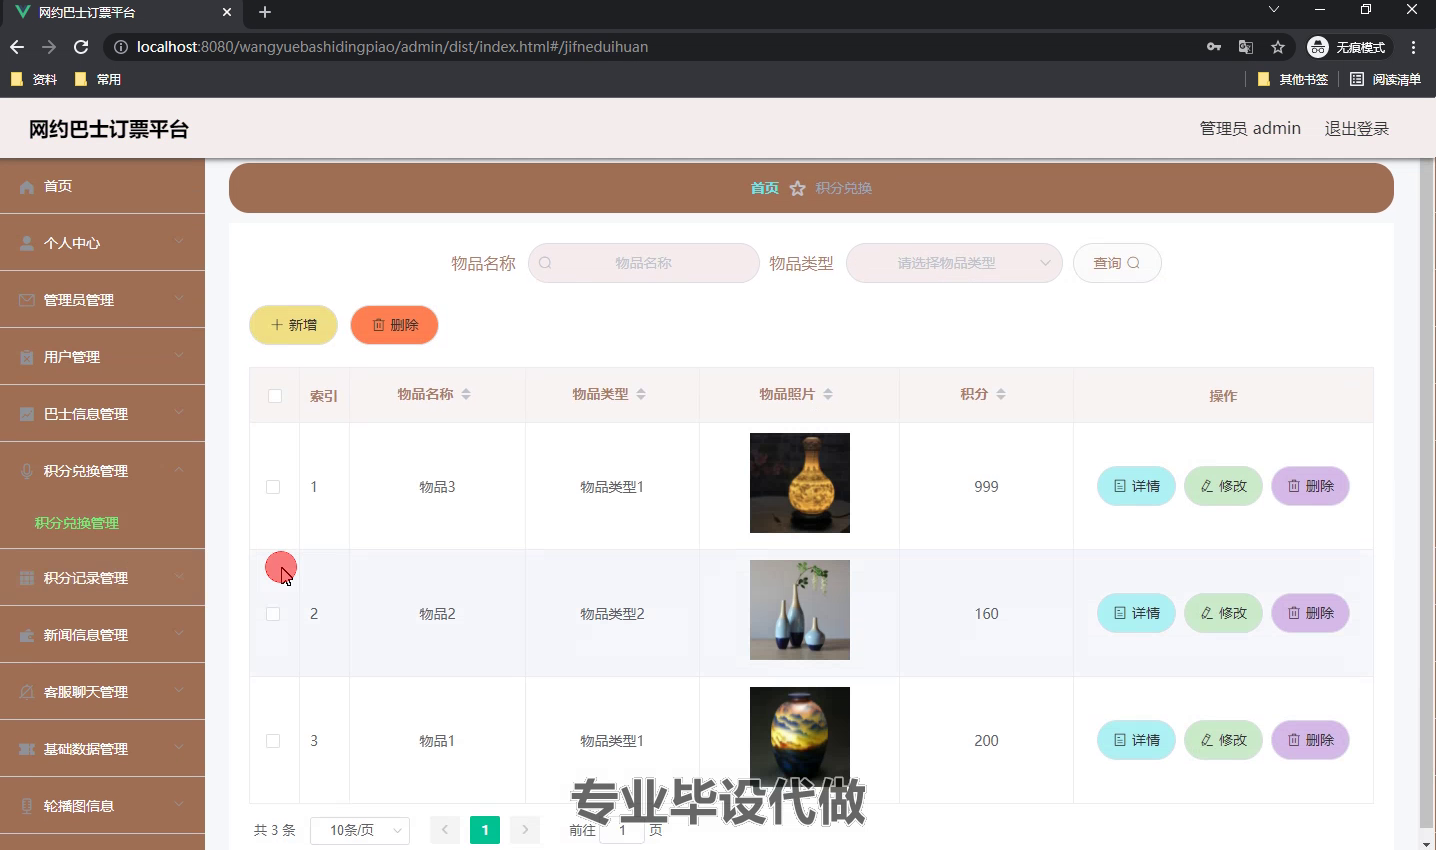The image size is (1436, 850).
Task: Click 退出登录 link
Action: click(x=1356, y=128)
